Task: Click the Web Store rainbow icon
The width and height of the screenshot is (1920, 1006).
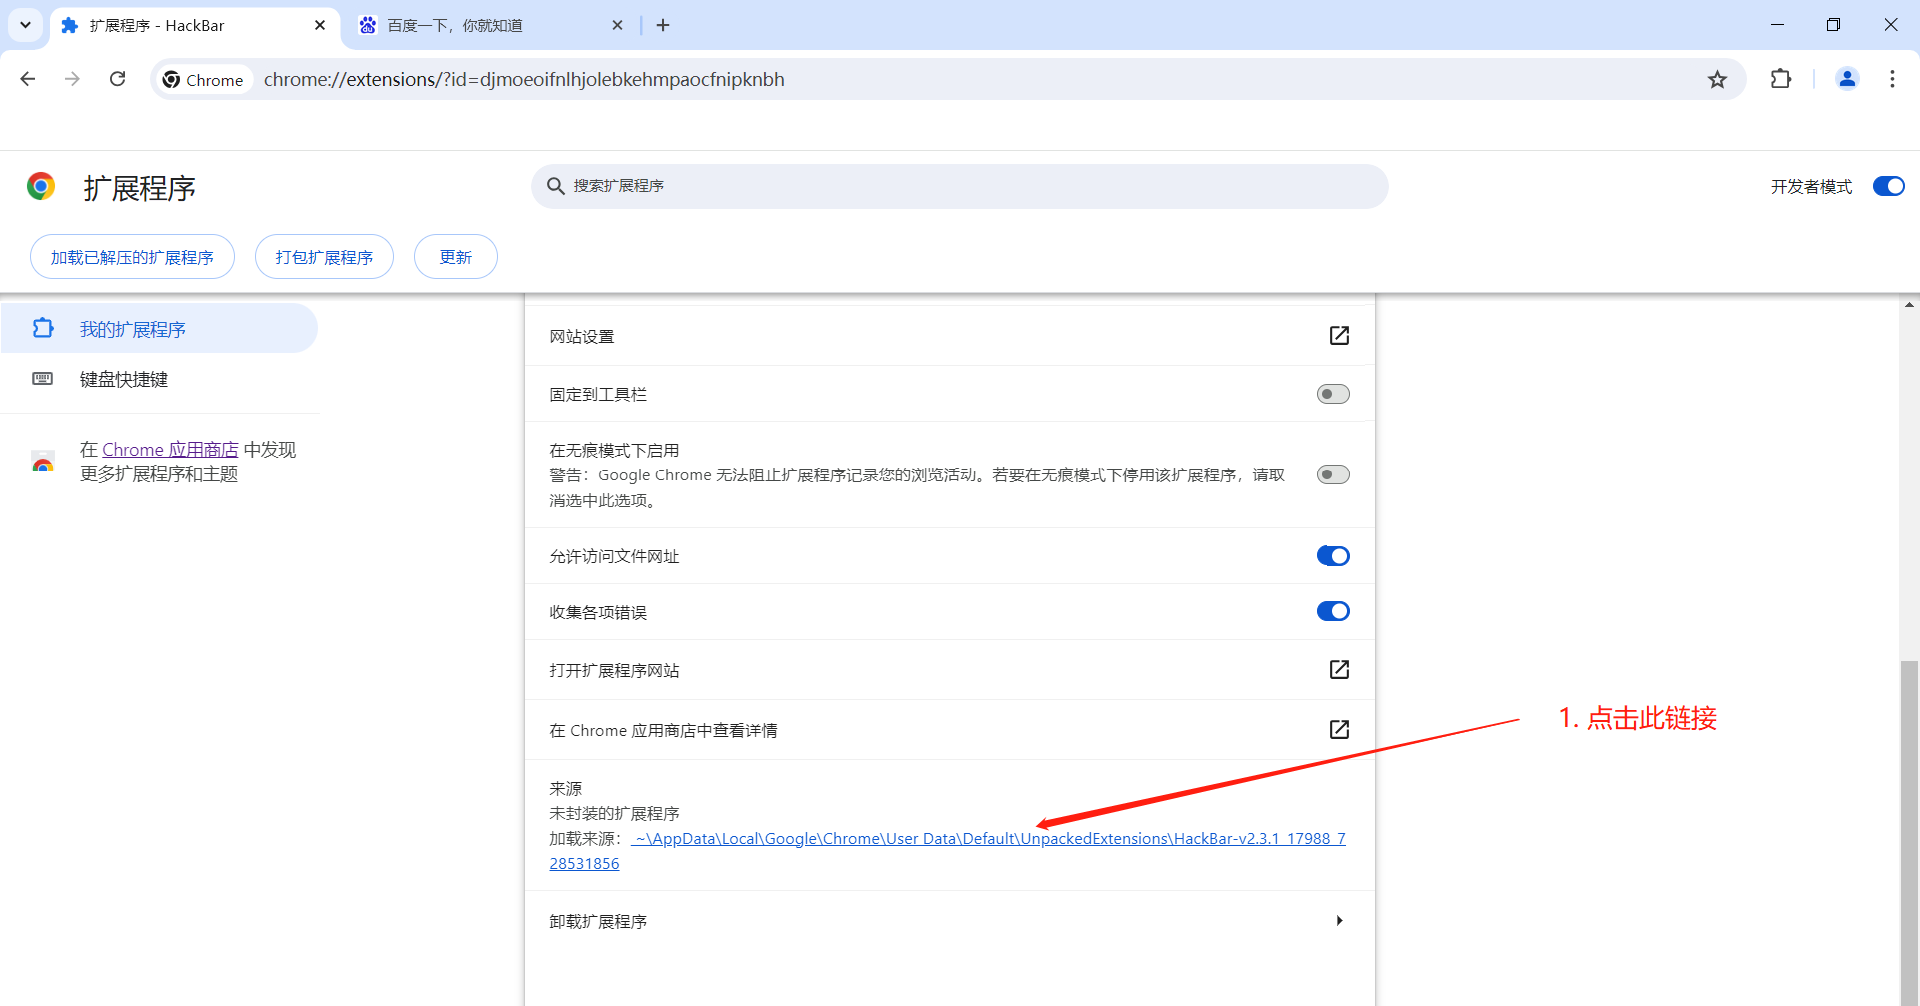Action: pyautogui.click(x=43, y=462)
